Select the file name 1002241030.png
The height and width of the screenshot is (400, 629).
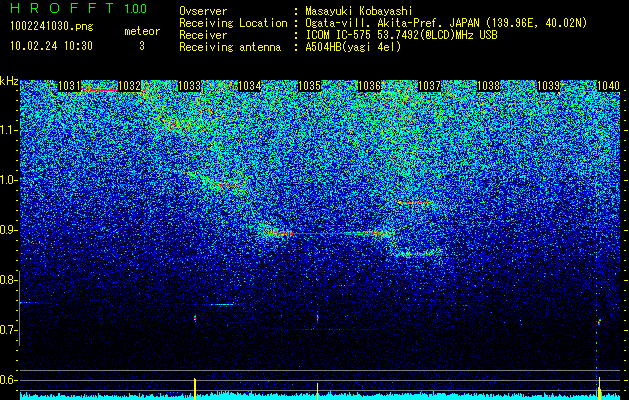click(52, 26)
